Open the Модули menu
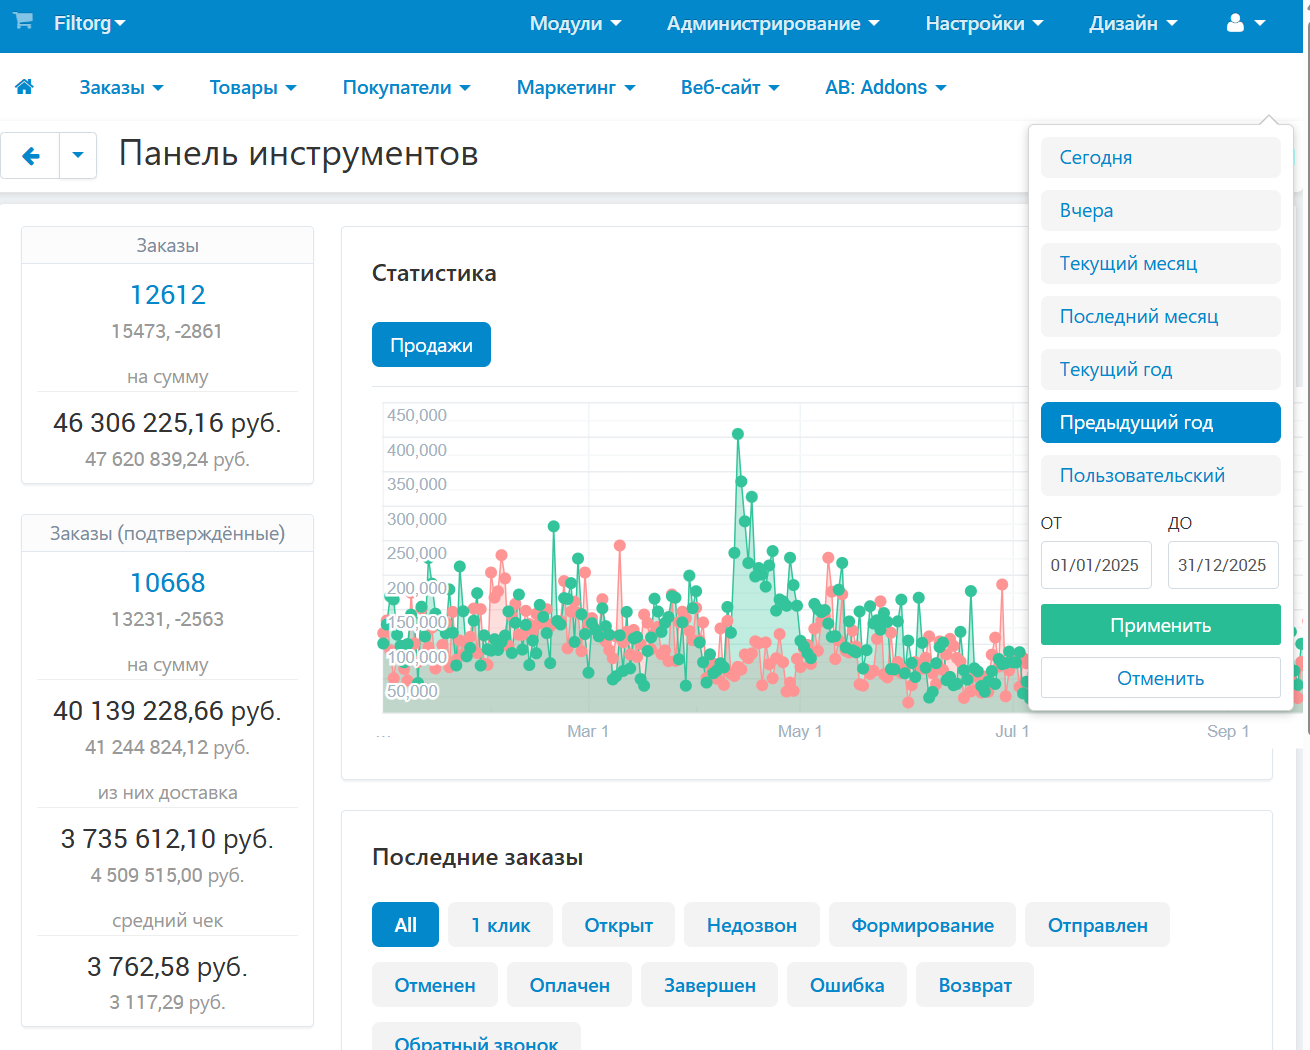This screenshot has width=1310, height=1050. (575, 23)
